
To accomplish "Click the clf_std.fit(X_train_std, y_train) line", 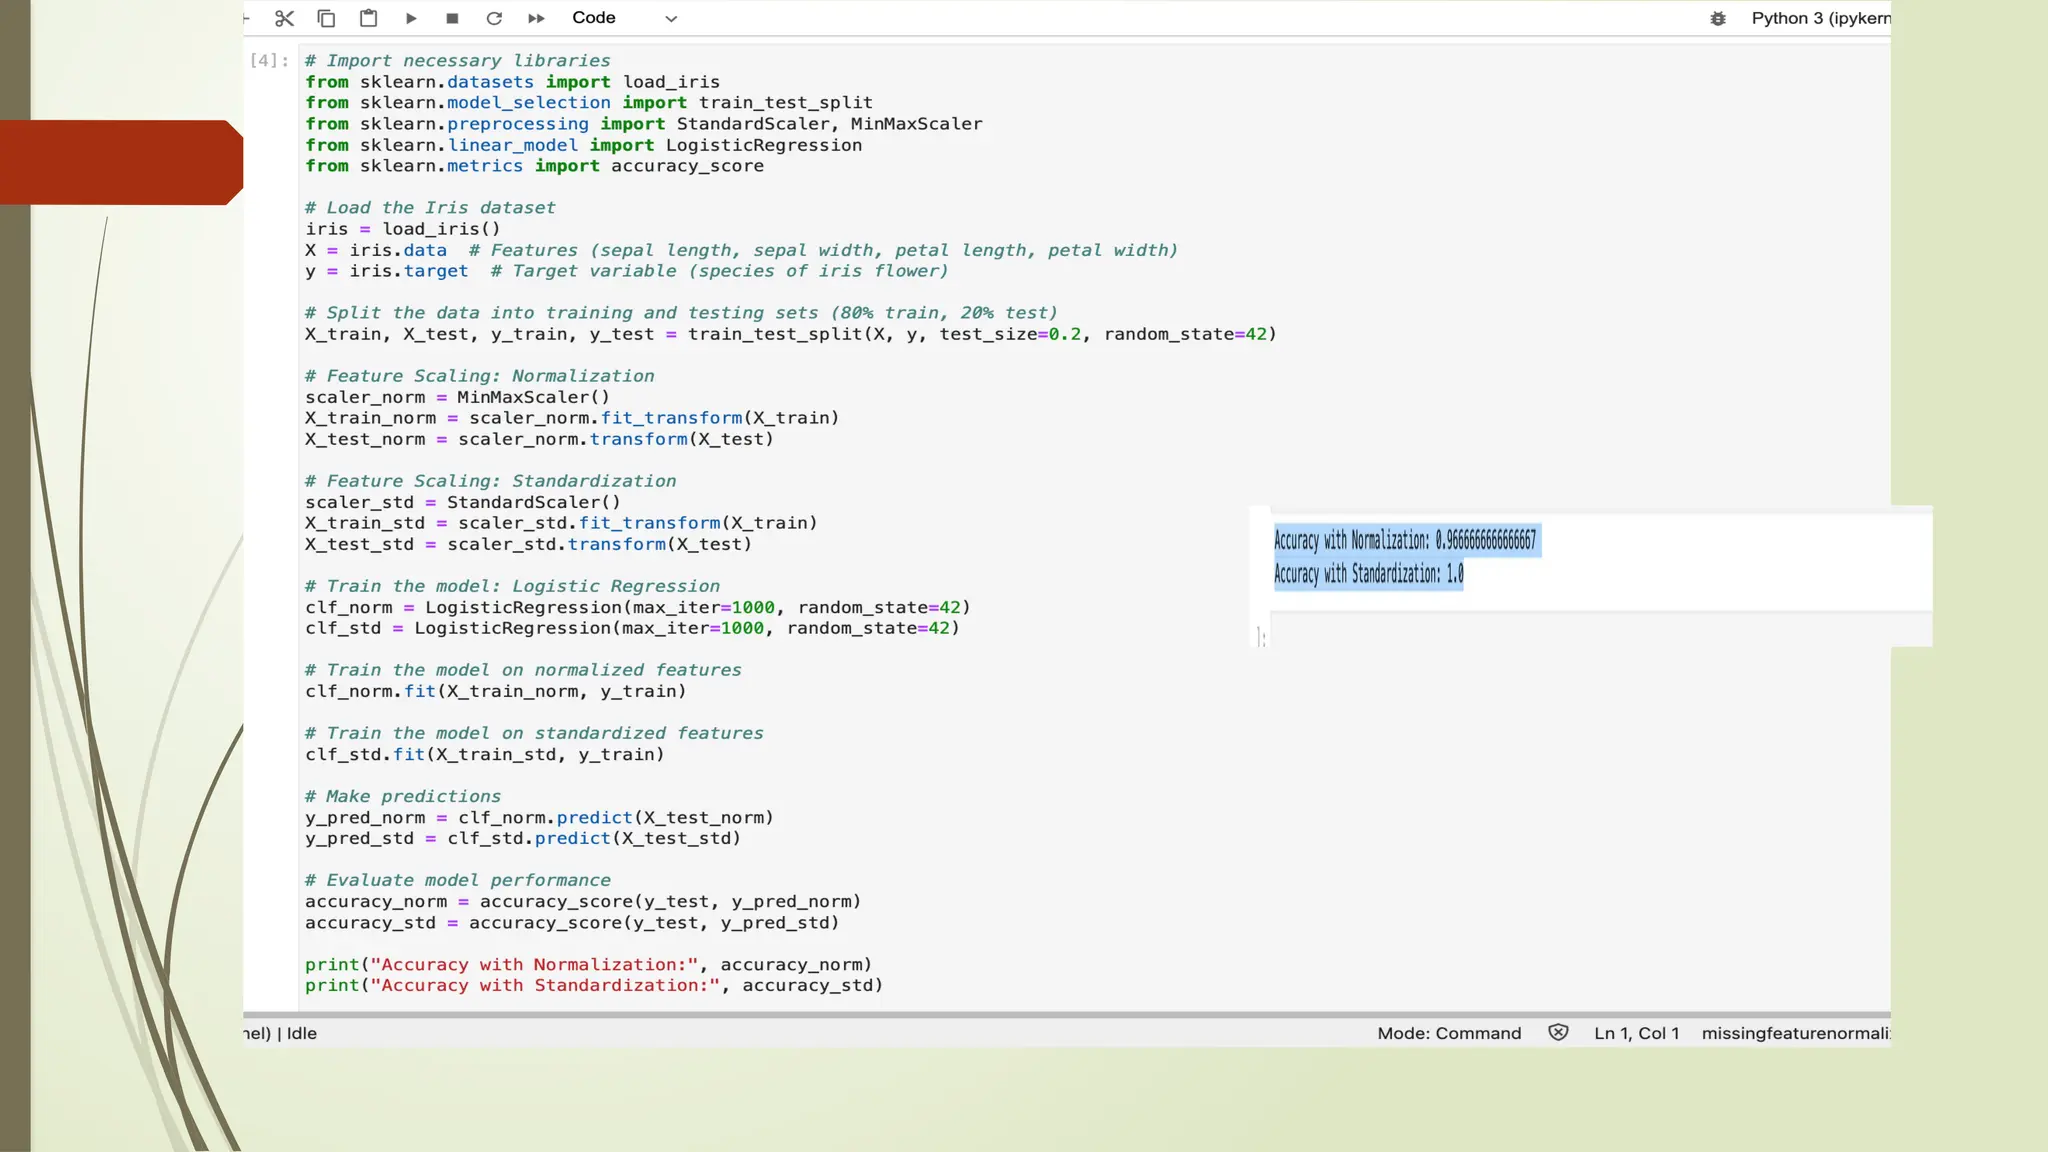I will [x=485, y=755].
